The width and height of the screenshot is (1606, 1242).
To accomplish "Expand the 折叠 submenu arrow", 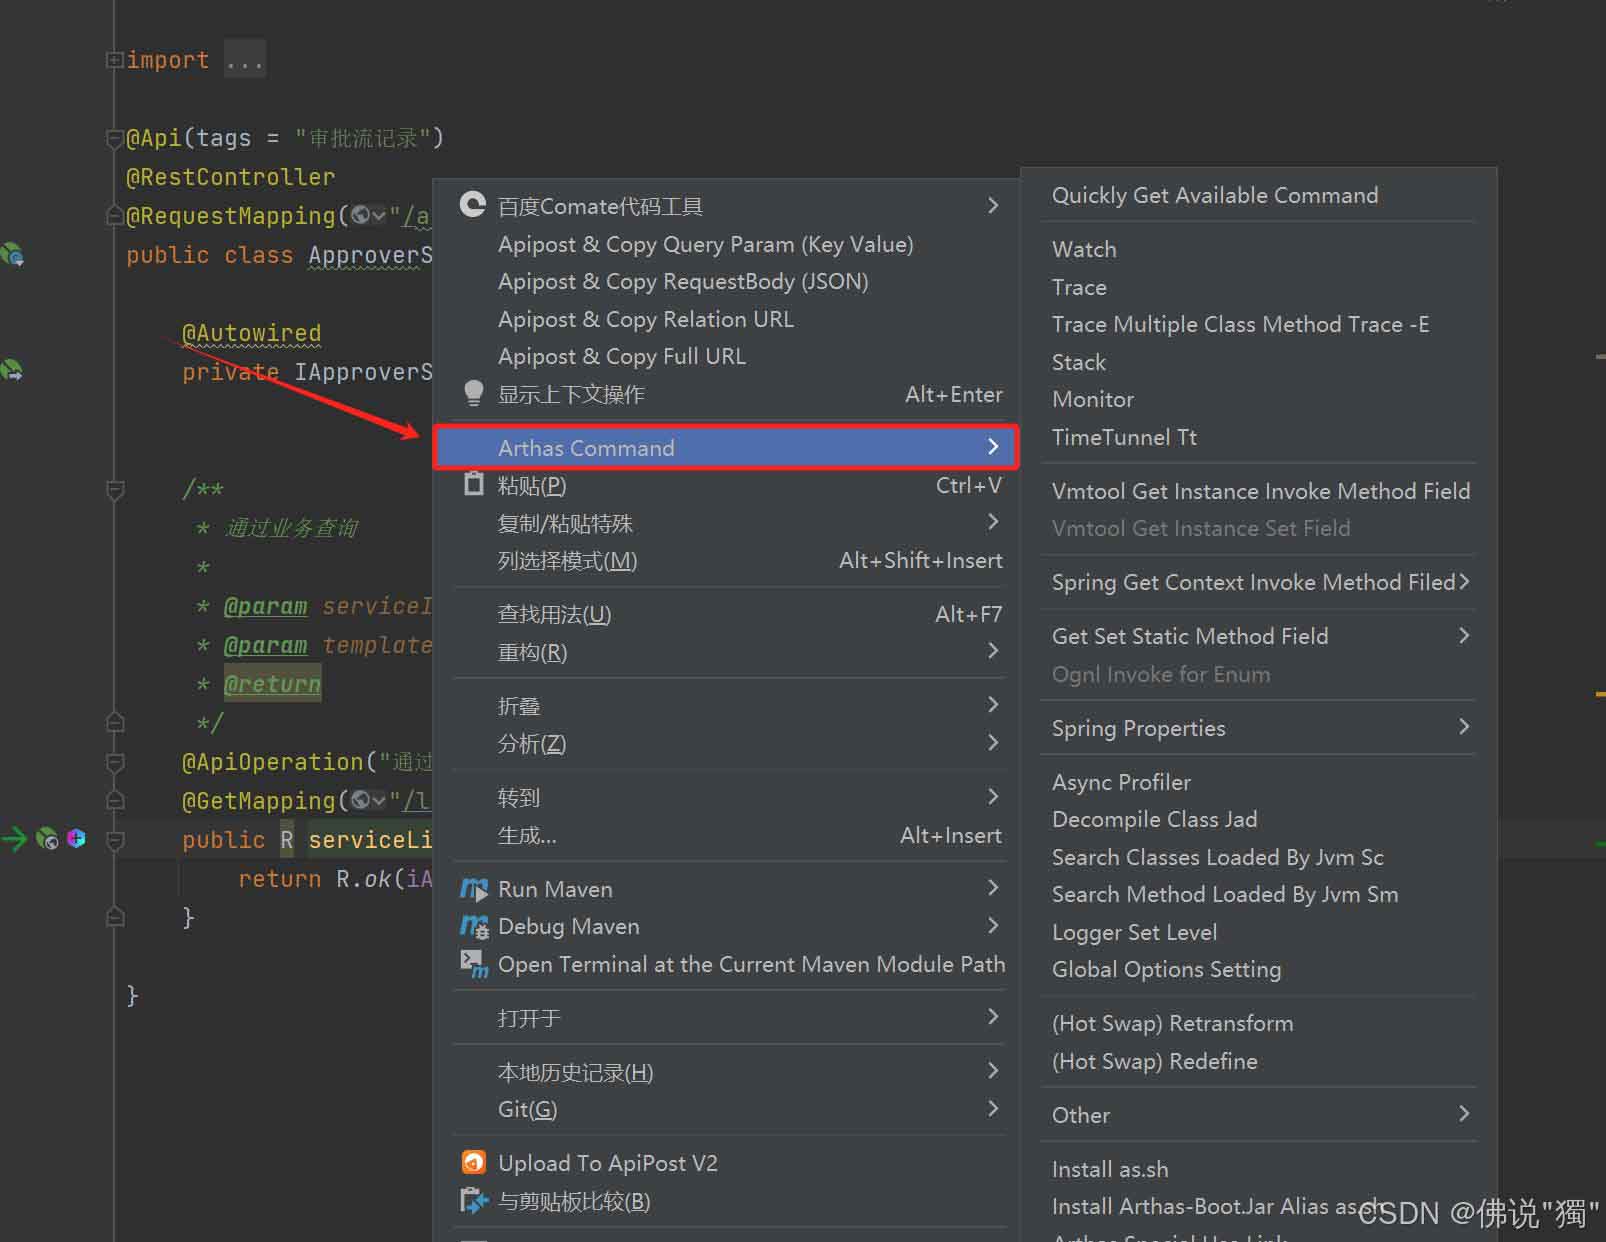I will (x=992, y=705).
